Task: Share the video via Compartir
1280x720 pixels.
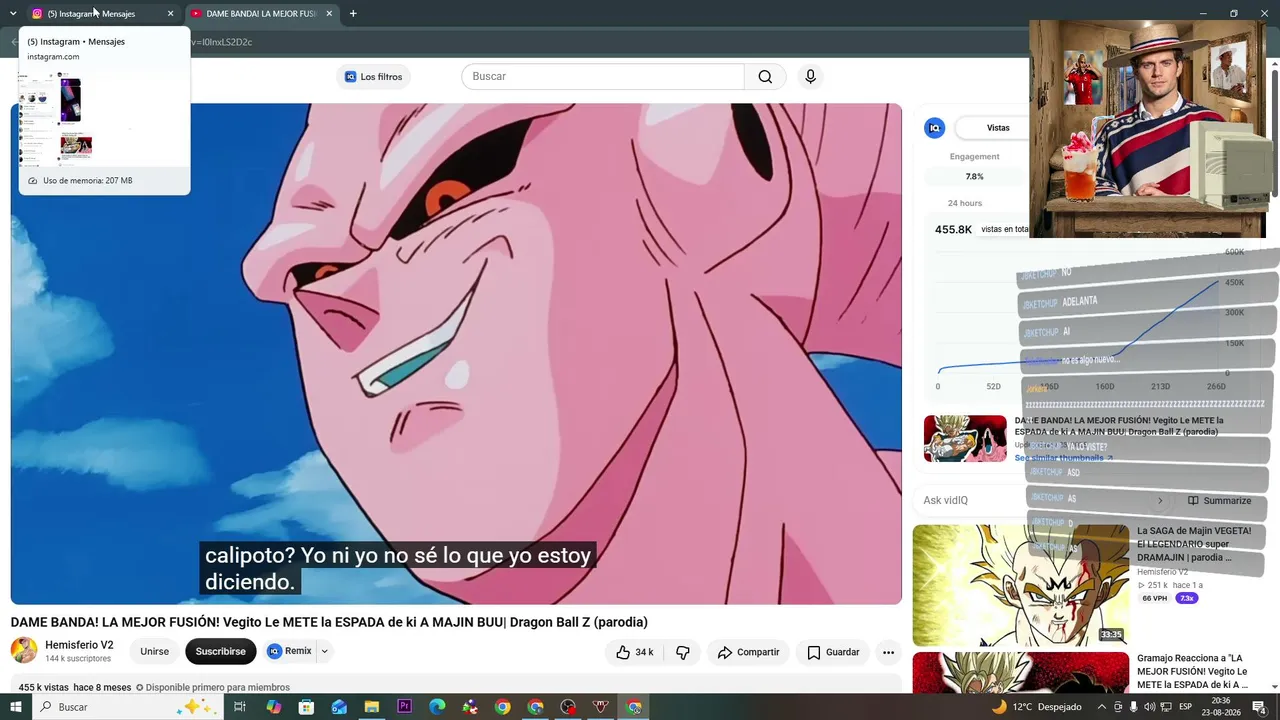Action: click(748, 652)
